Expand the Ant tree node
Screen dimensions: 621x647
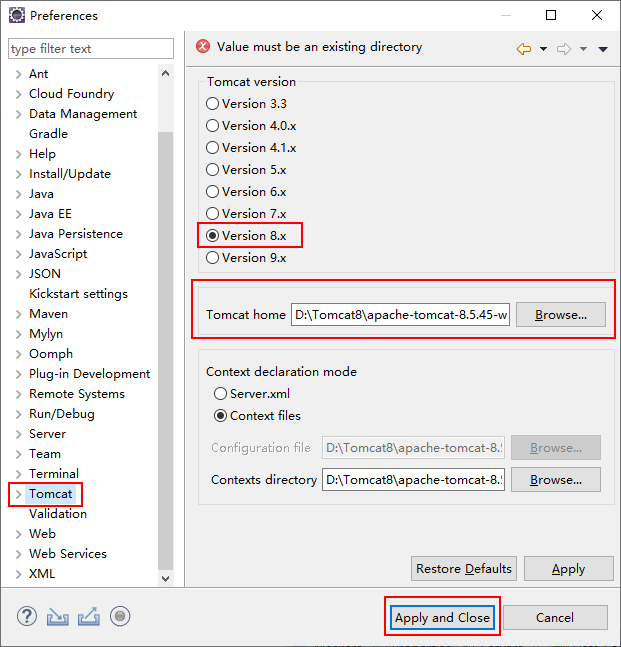pos(19,74)
